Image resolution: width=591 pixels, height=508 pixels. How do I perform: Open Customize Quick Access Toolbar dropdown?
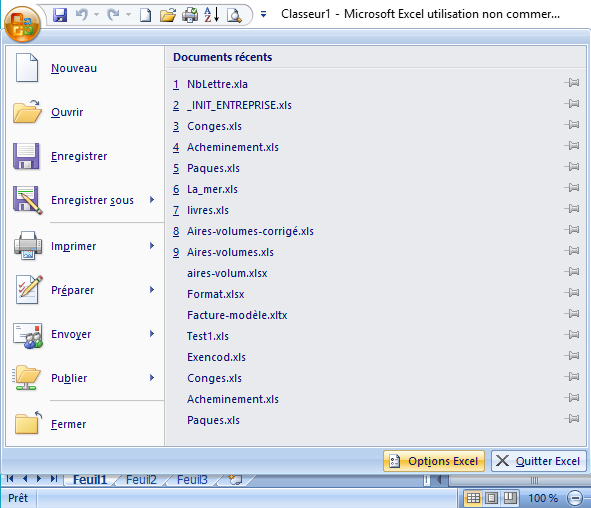(x=263, y=15)
